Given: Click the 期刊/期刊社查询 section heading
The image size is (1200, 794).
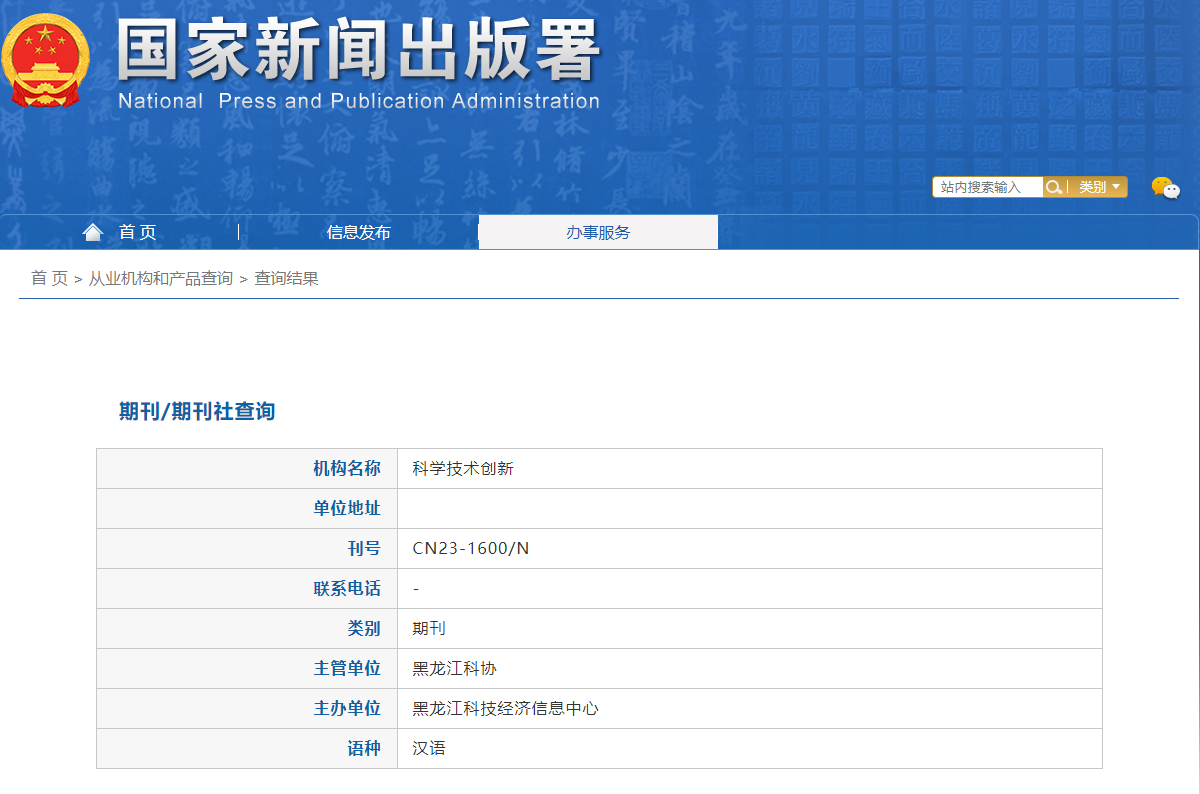Looking at the screenshot, I should (x=197, y=411).
